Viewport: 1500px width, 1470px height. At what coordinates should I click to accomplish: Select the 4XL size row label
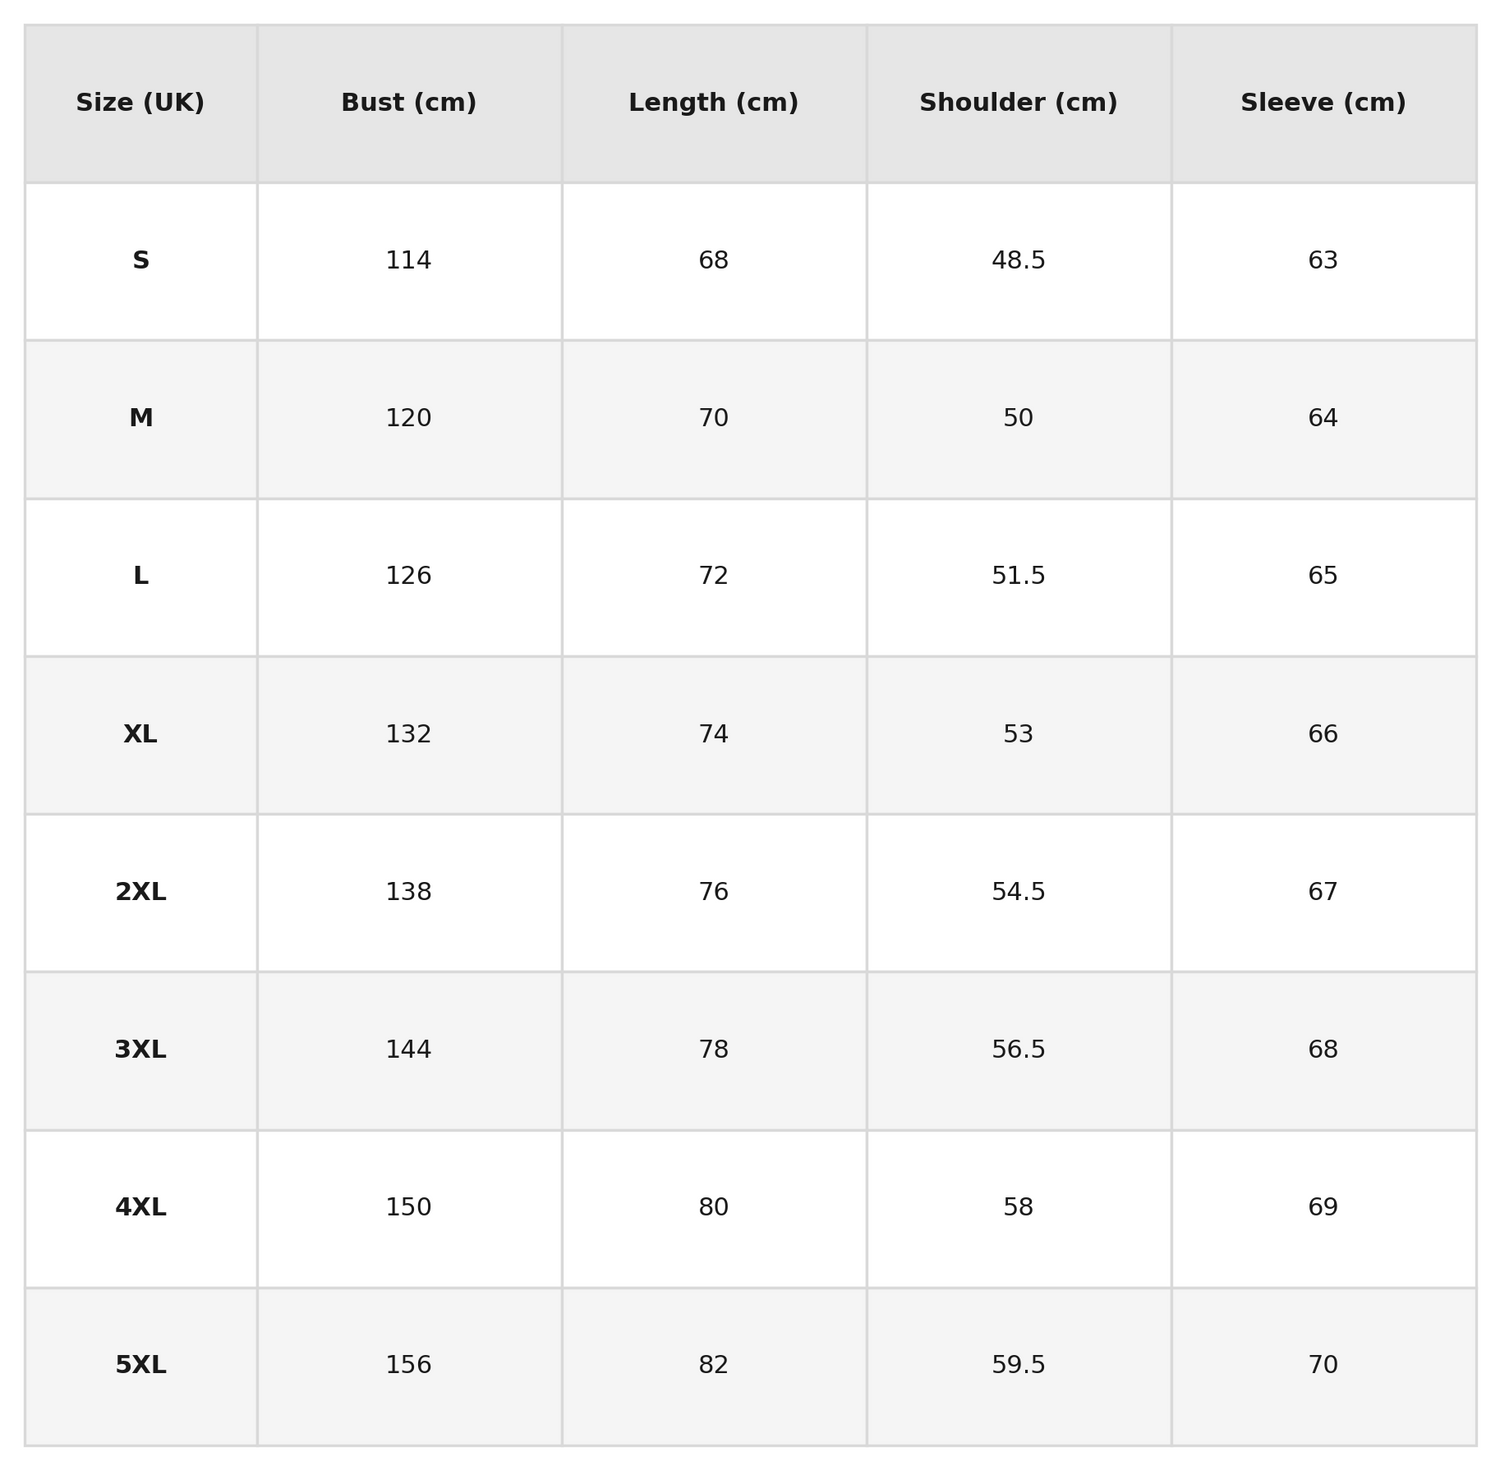141,1208
